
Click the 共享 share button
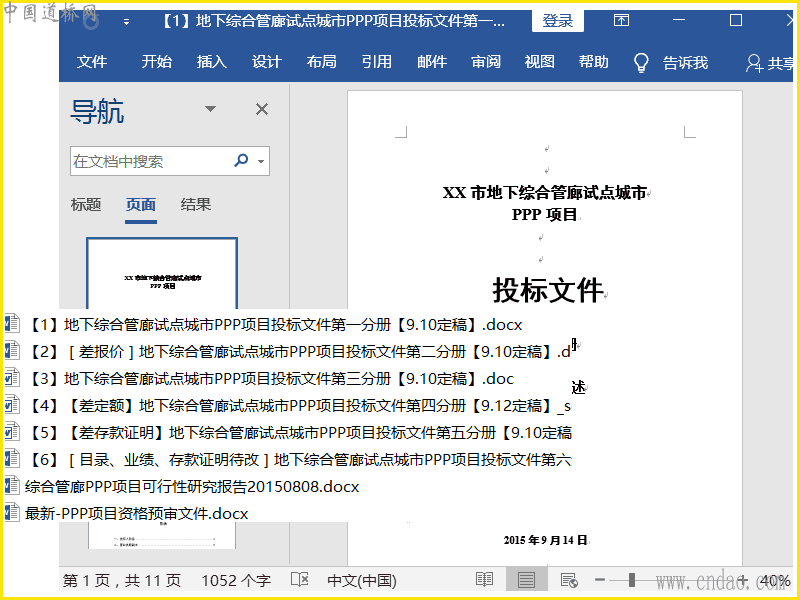769,63
